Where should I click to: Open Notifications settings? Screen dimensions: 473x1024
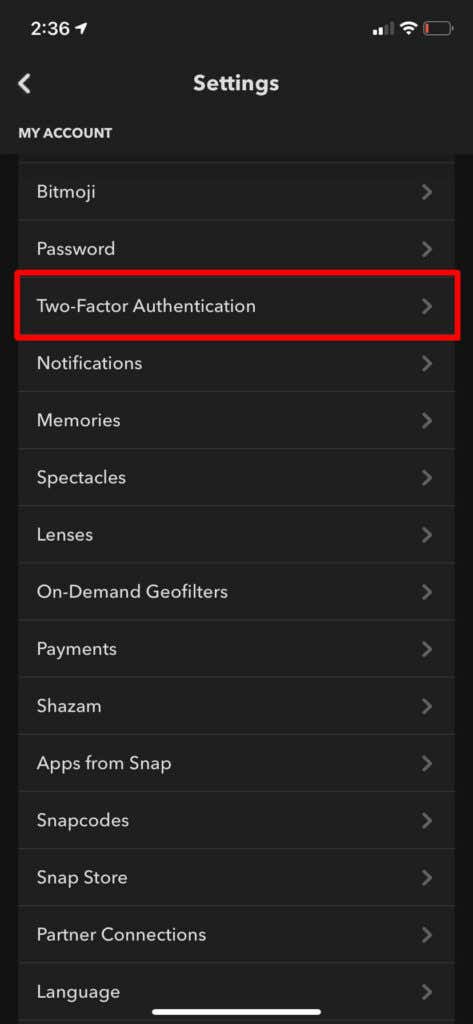coord(236,363)
